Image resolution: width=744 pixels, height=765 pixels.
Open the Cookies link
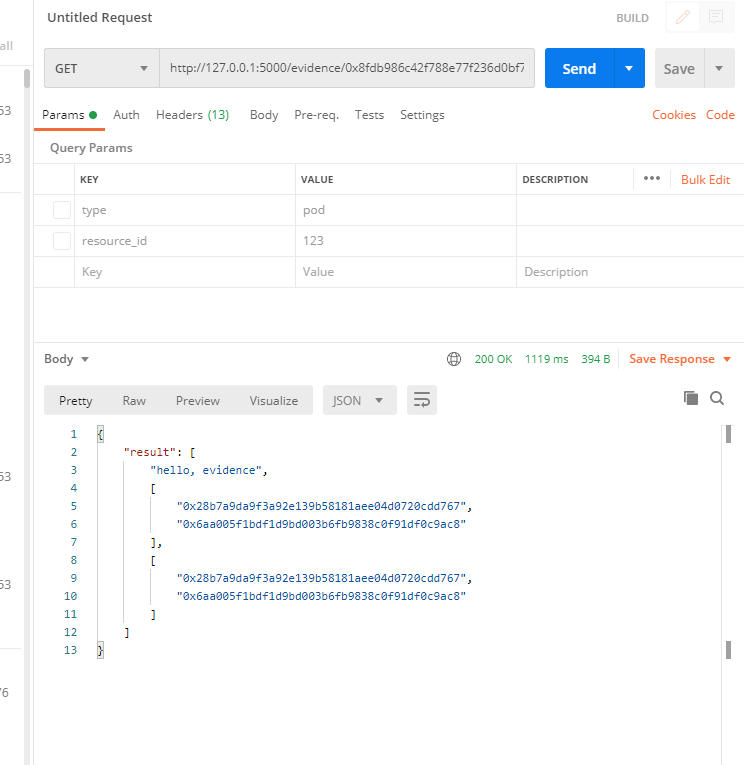tap(674, 115)
